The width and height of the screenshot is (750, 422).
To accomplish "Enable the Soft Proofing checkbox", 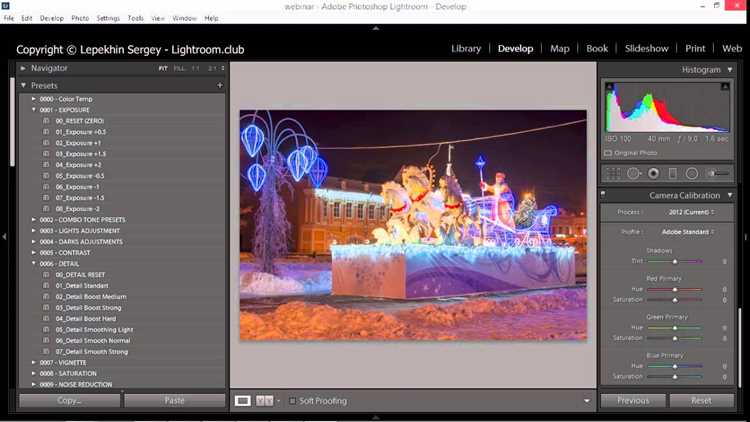I will [x=292, y=400].
